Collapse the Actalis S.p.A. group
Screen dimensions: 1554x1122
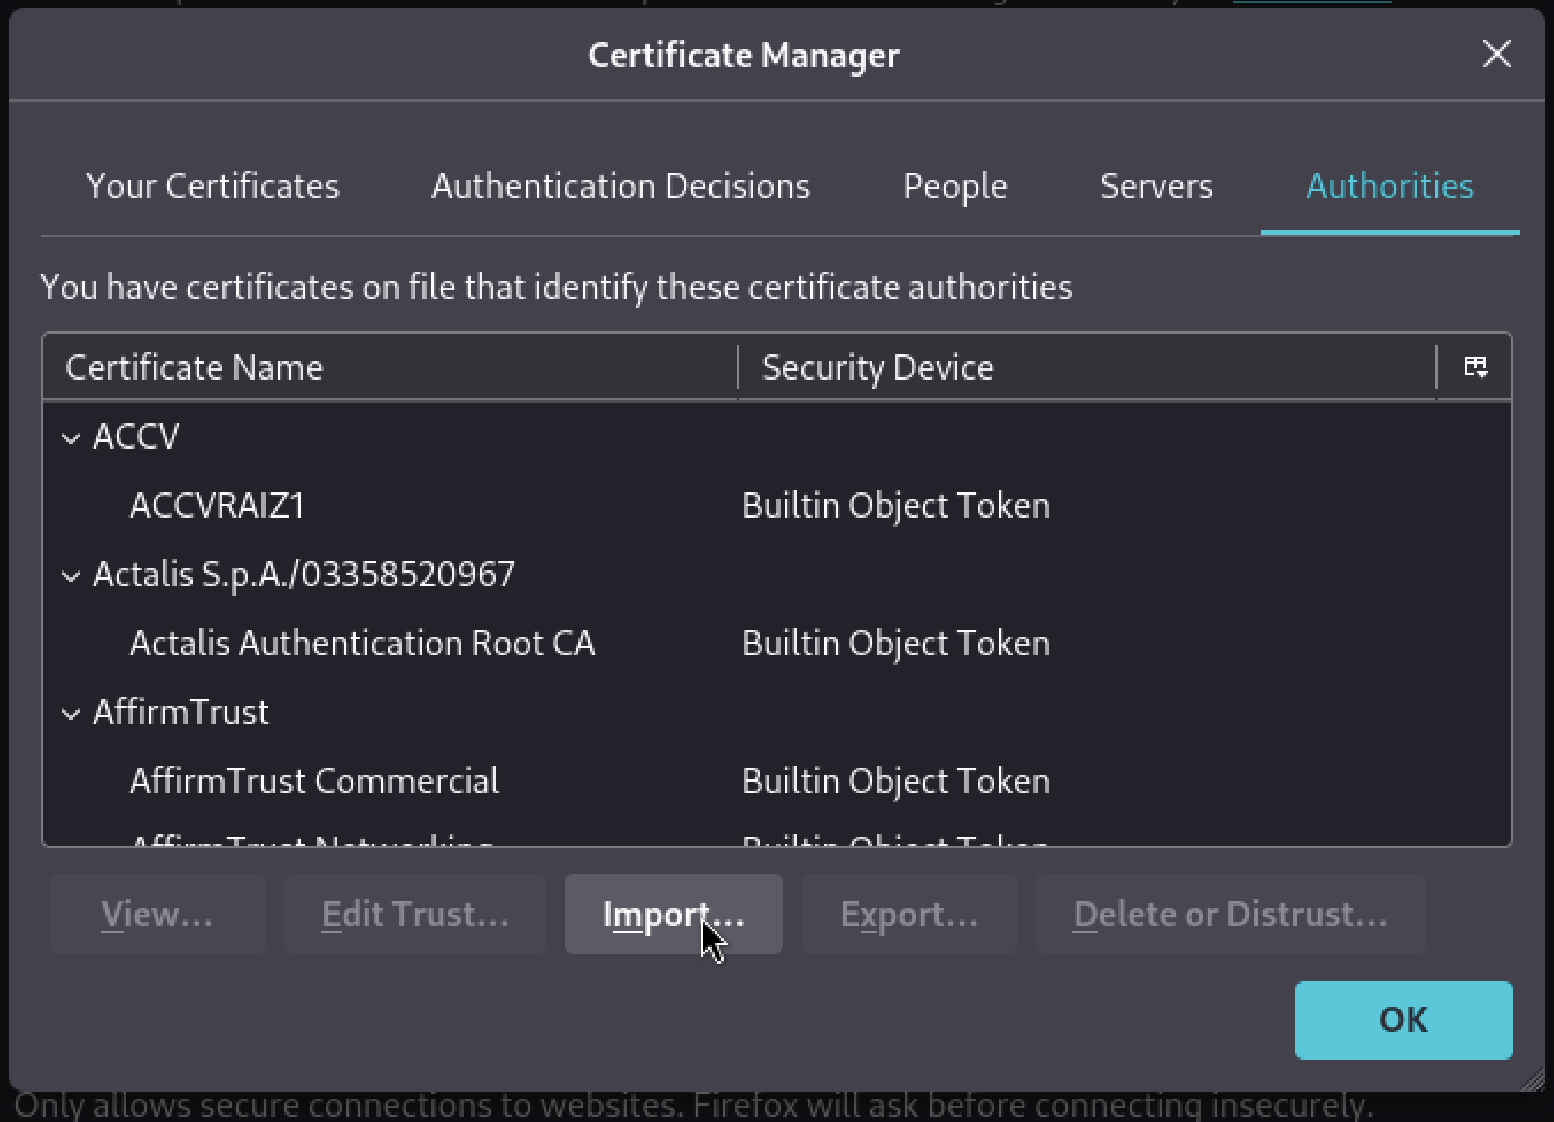[x=71, y=576]
